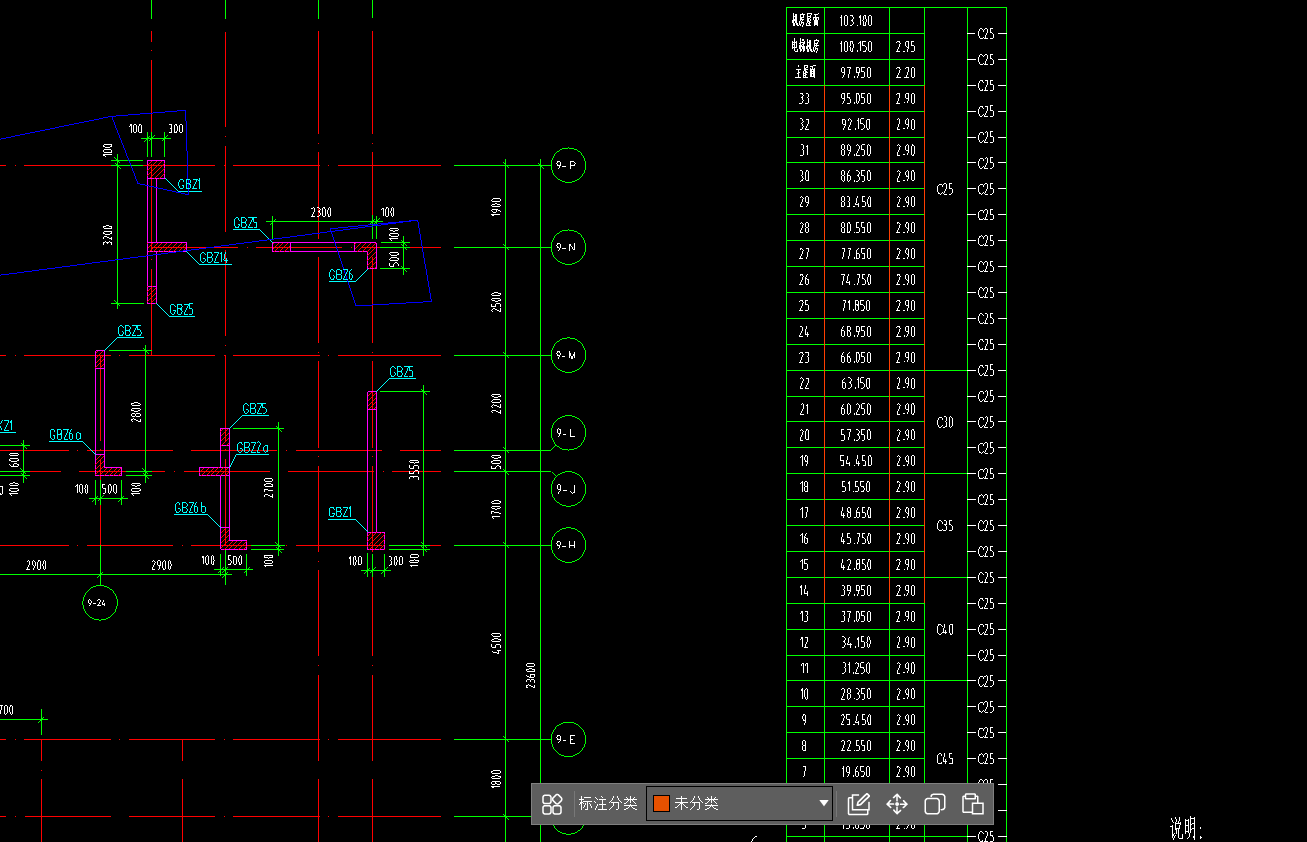Click the dropdown arrow beside 未分类
The height and width of the screenshot is (842, 1307).
click(824, 803)
